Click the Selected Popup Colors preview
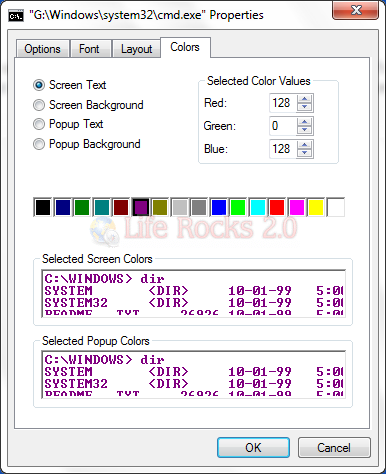 194,374
